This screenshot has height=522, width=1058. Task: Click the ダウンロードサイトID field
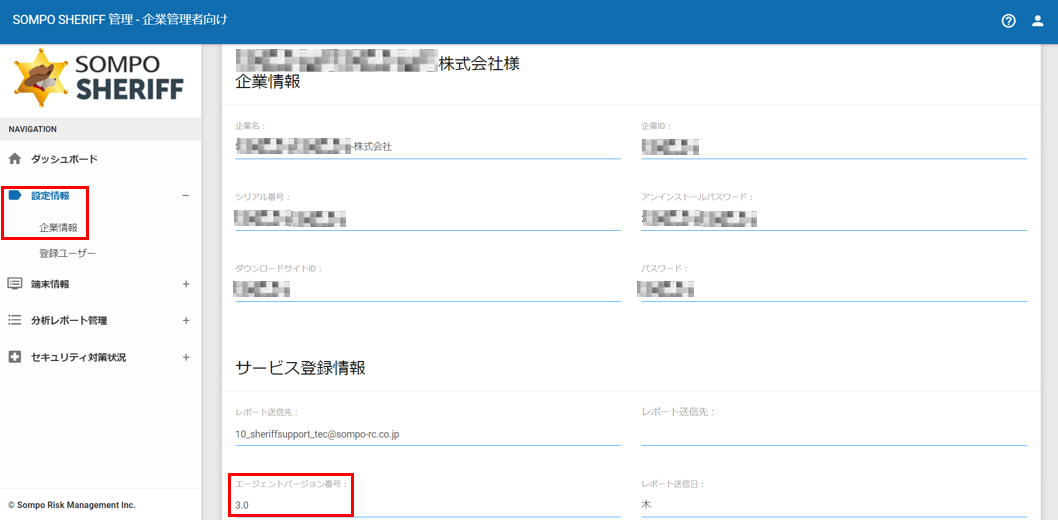[428, 290]
